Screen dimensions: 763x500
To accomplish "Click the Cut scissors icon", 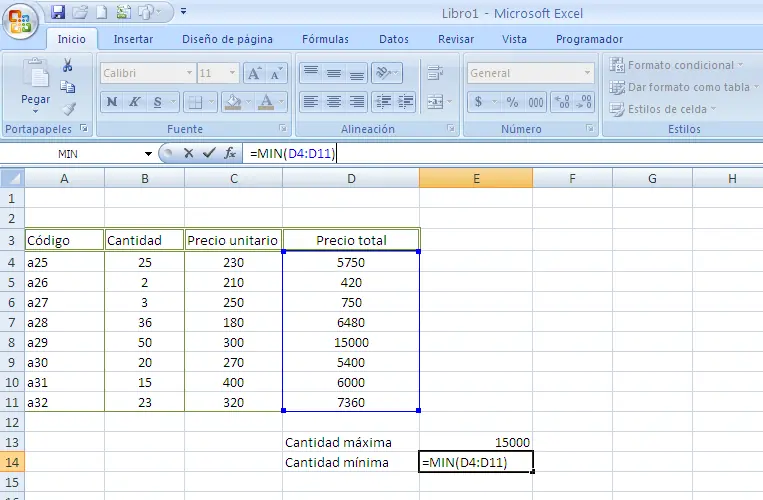I will tap(68, 65).
